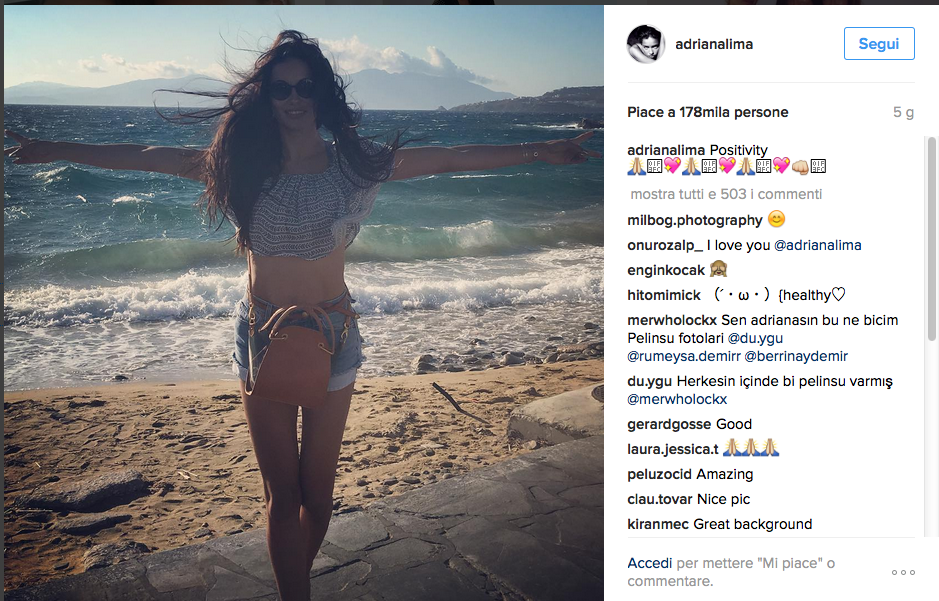This screenshot has width=939, height=601.
Task: Open the @adrianalima mention in onurozalp_ comment
Action: point(817,245)
